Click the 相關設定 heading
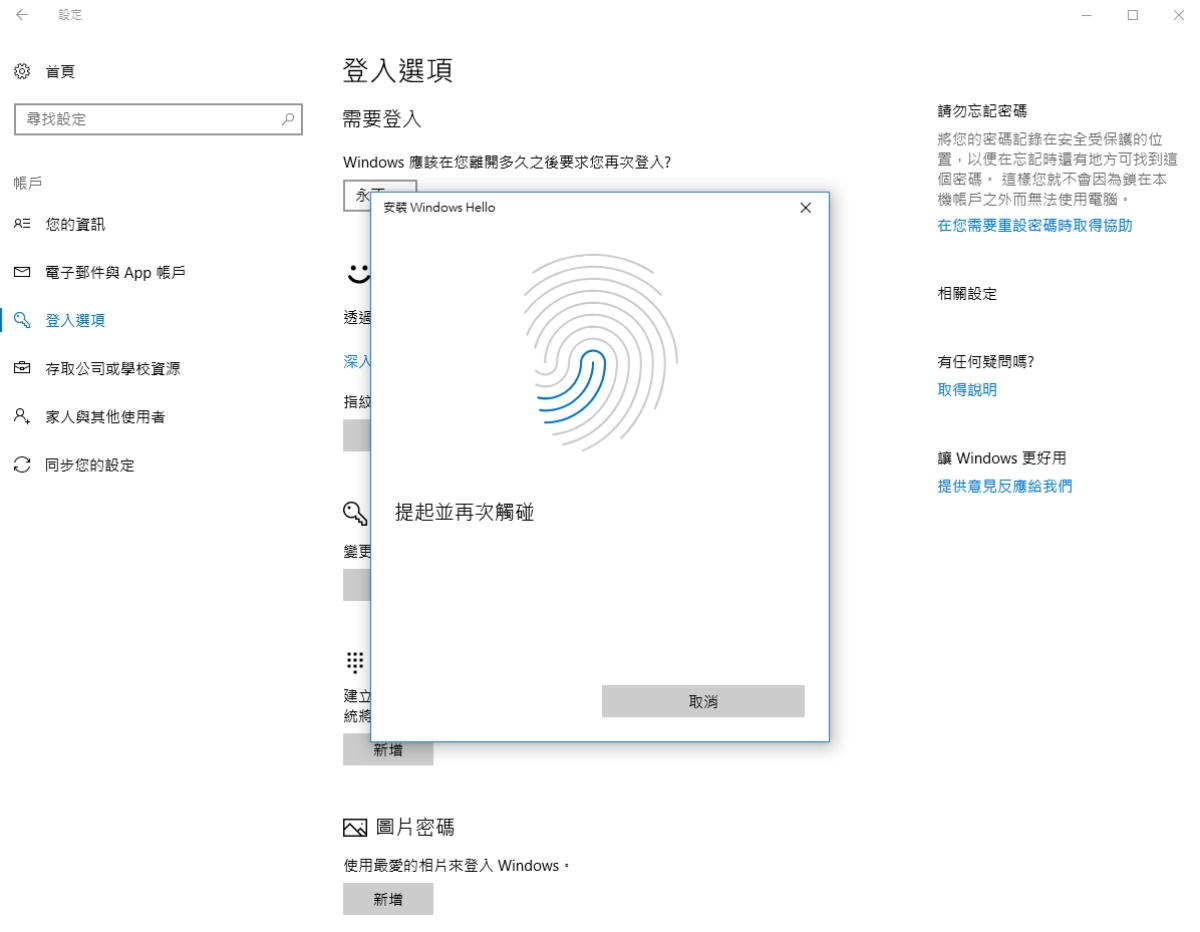This screenshot has width=1200, height=932. (x=967, y=294)
